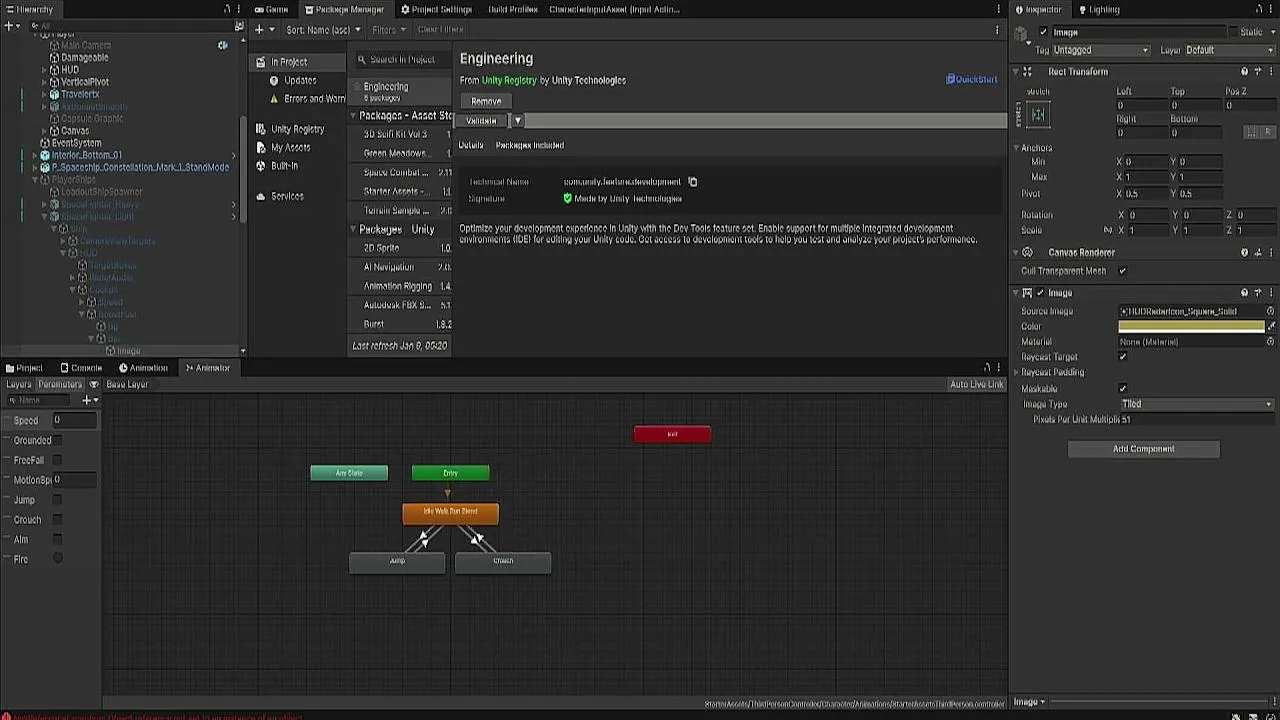Copy the technical name with copy icon
The height and width of the screenshot is (720, 1280).
point(692,182)
